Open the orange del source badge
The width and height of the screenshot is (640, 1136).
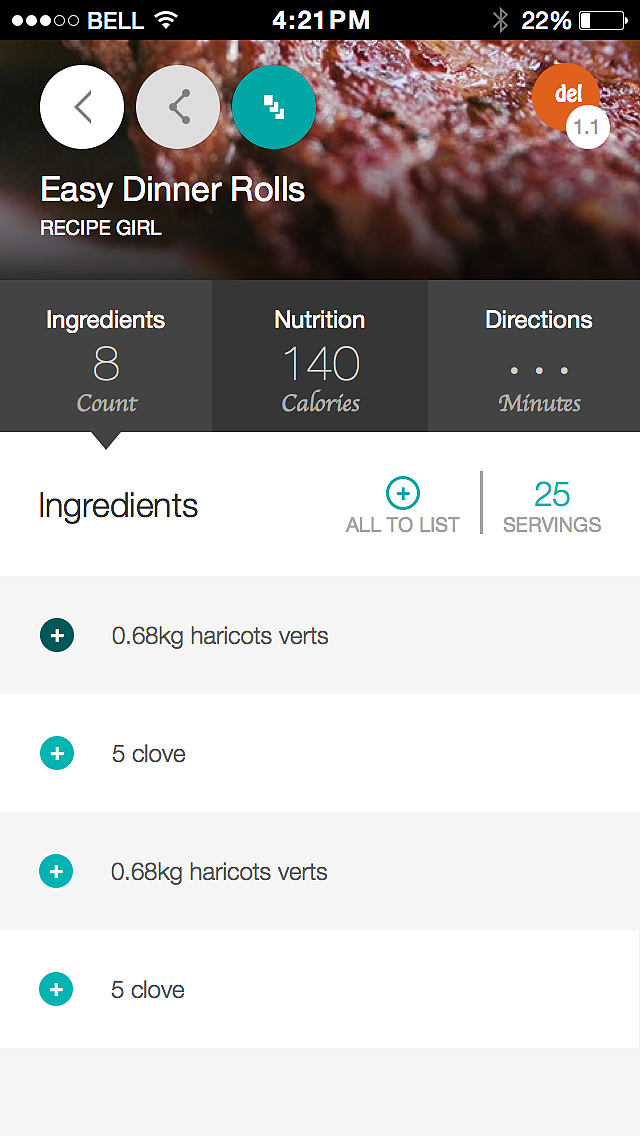pos(565,97)
